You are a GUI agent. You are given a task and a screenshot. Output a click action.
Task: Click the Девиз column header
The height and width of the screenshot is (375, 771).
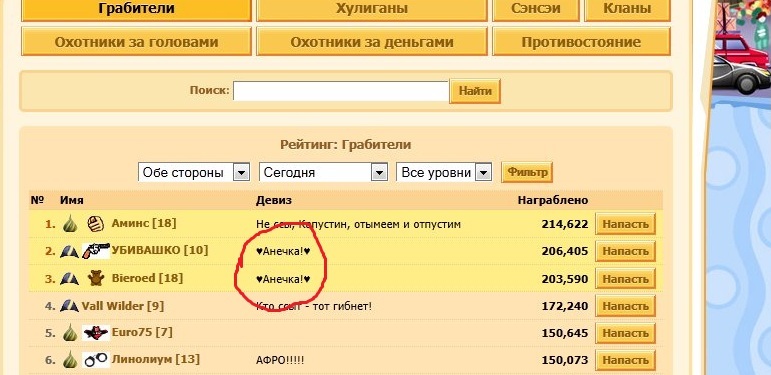[x=273, y=201]
